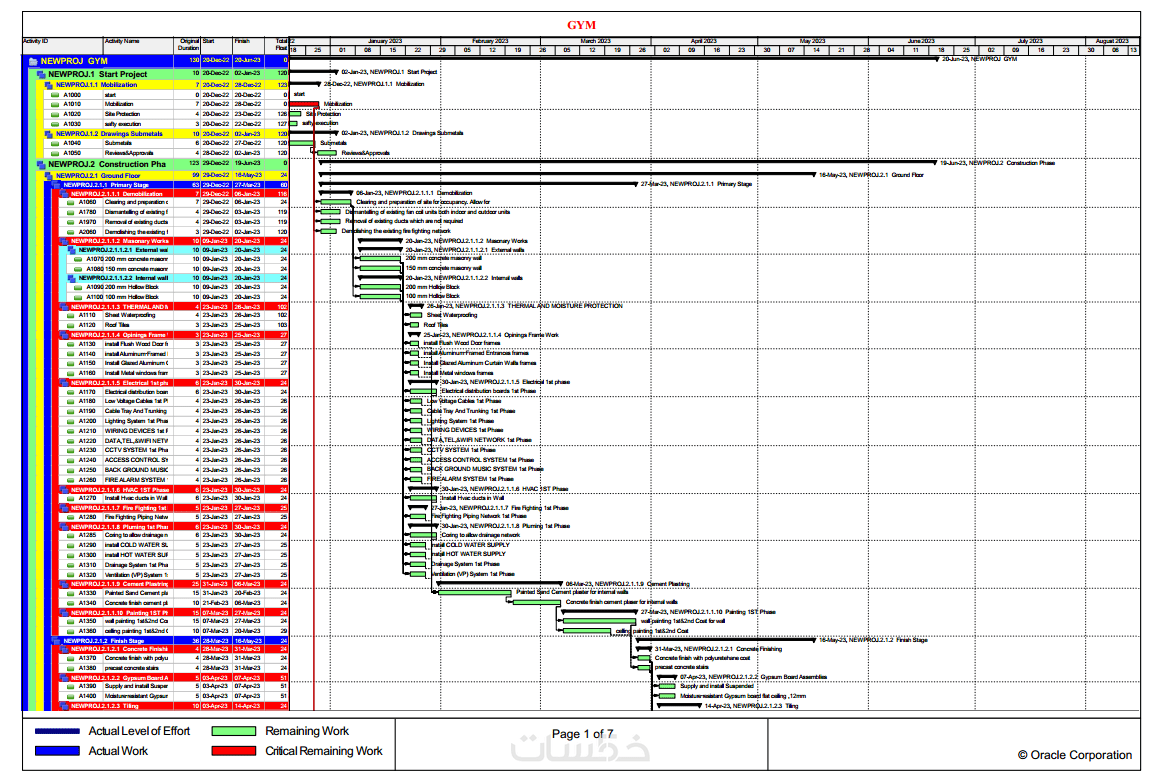The image size is (1161, 778).
Task: Click the Actual Level of Effort legend swatch
Action: (57, 731)
